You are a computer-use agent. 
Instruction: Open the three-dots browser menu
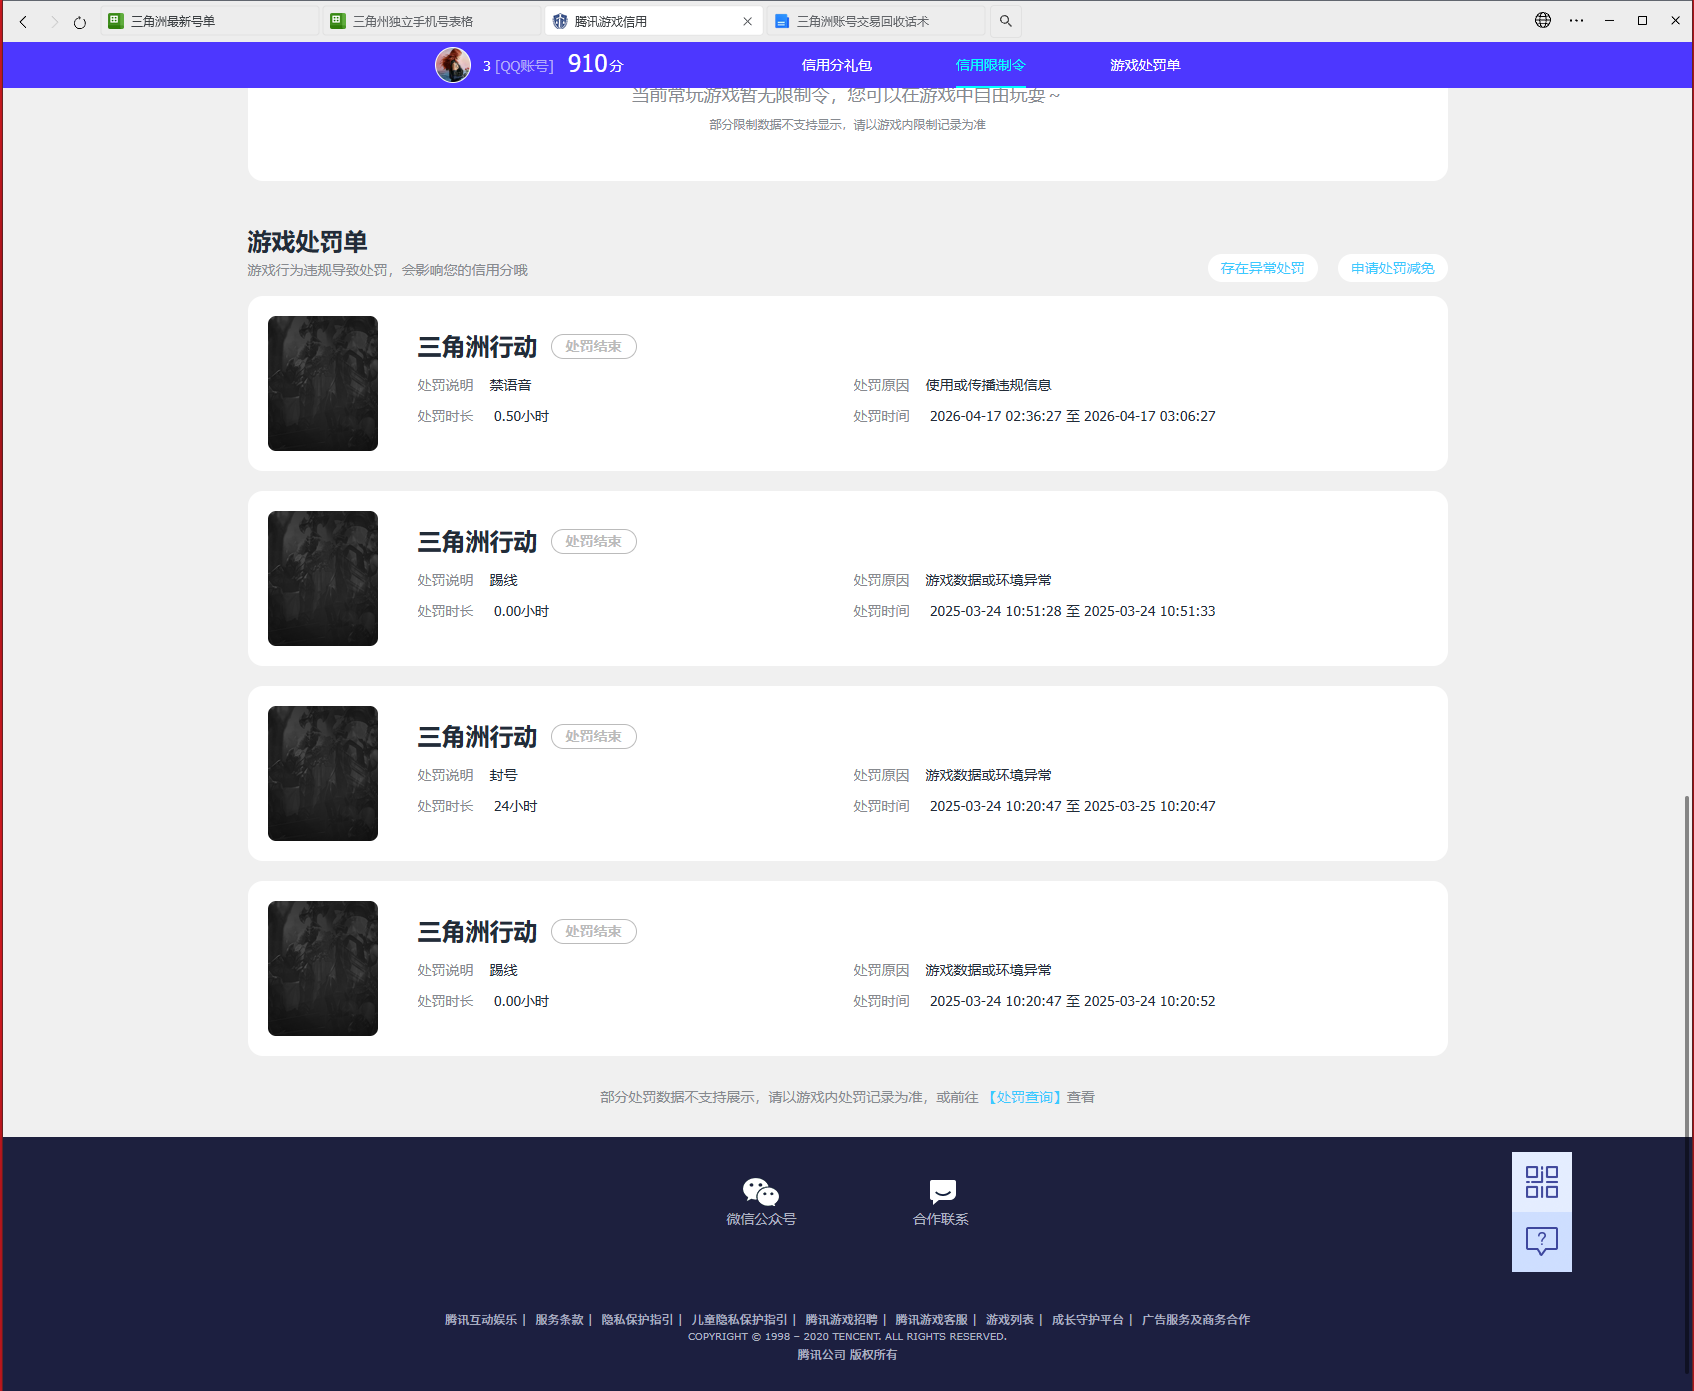coord(1576,20)
